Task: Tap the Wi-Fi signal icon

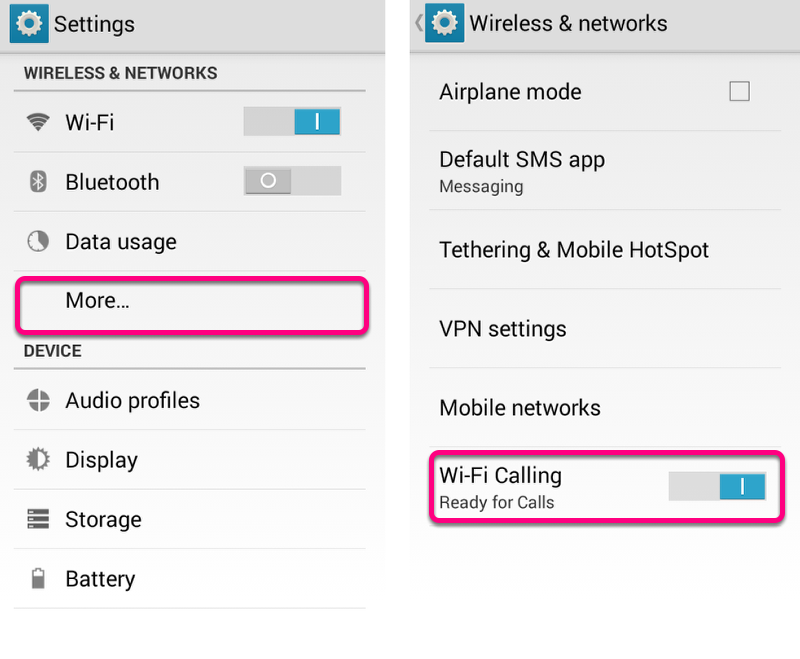Action: click(x=38, y=122)
